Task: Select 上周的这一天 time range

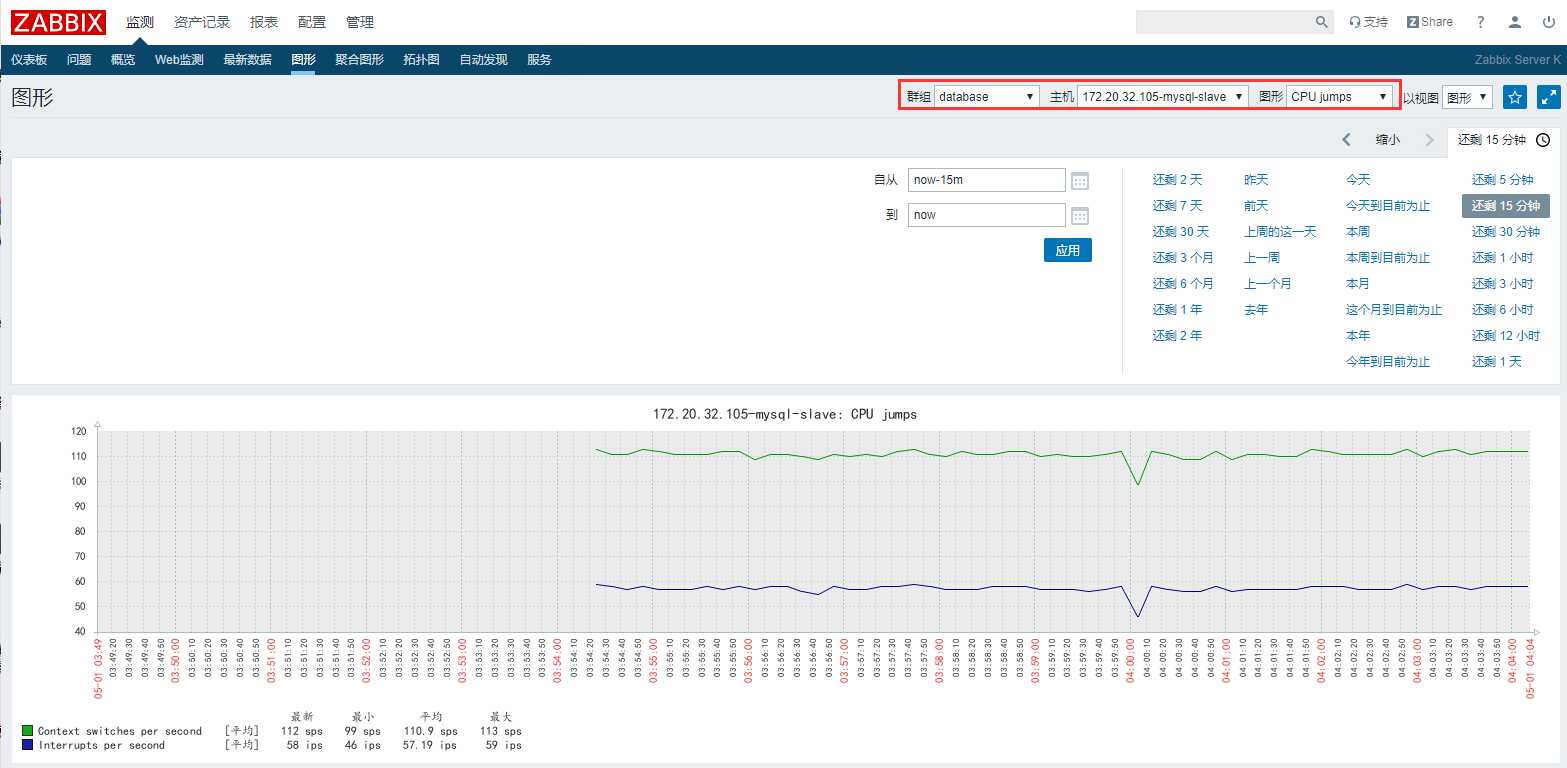Action: click(x=1280, y=232)
